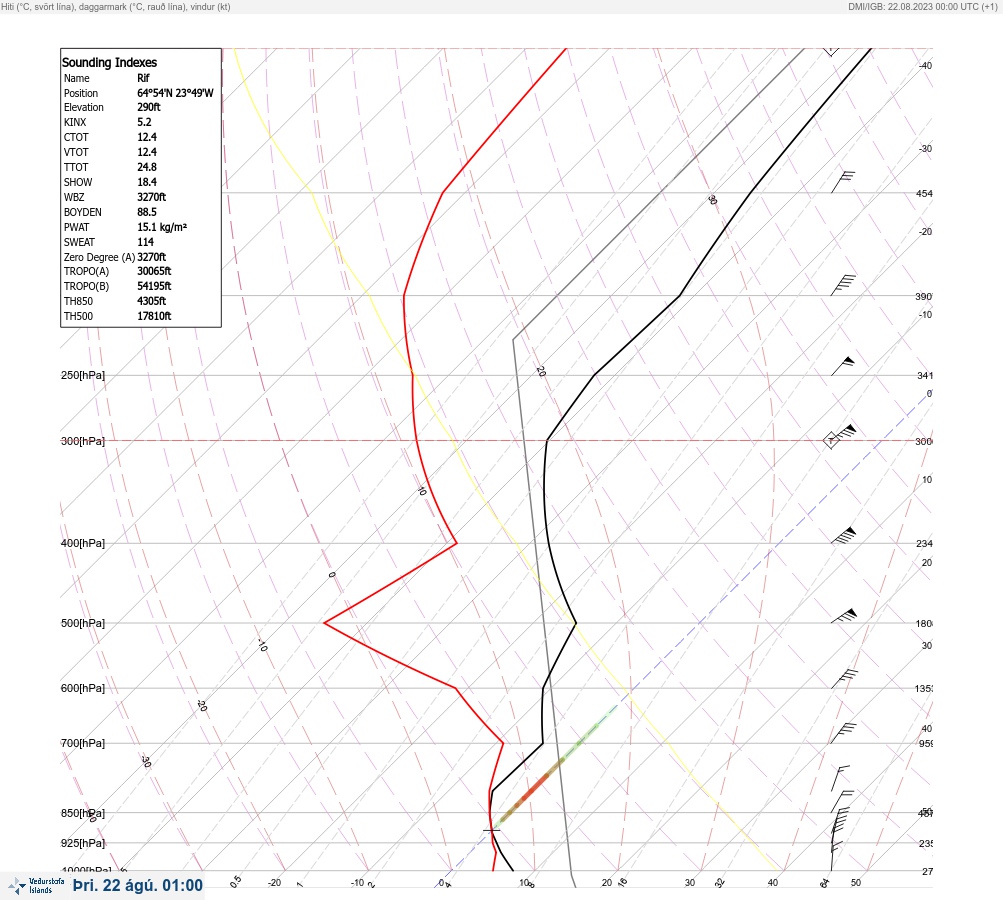
Task: Click the '500[hPa]' pressure label
Action: click(x=83, y=623)
